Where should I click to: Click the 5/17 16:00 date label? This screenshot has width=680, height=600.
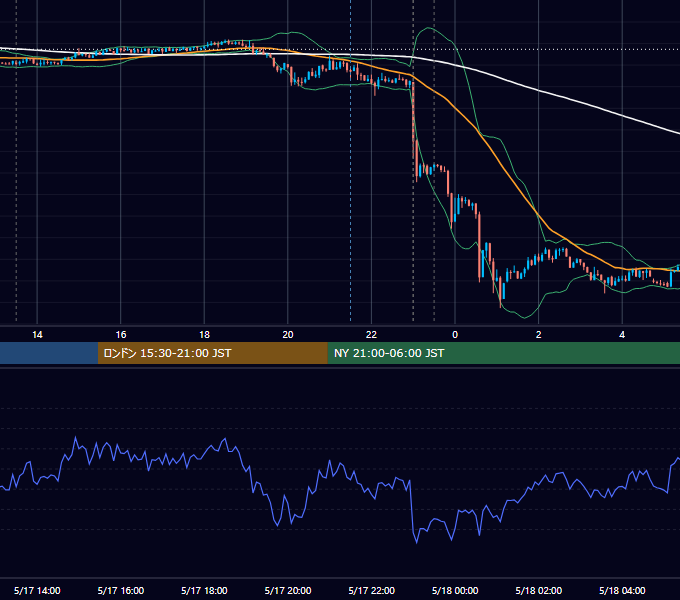[x=121, y=590]
